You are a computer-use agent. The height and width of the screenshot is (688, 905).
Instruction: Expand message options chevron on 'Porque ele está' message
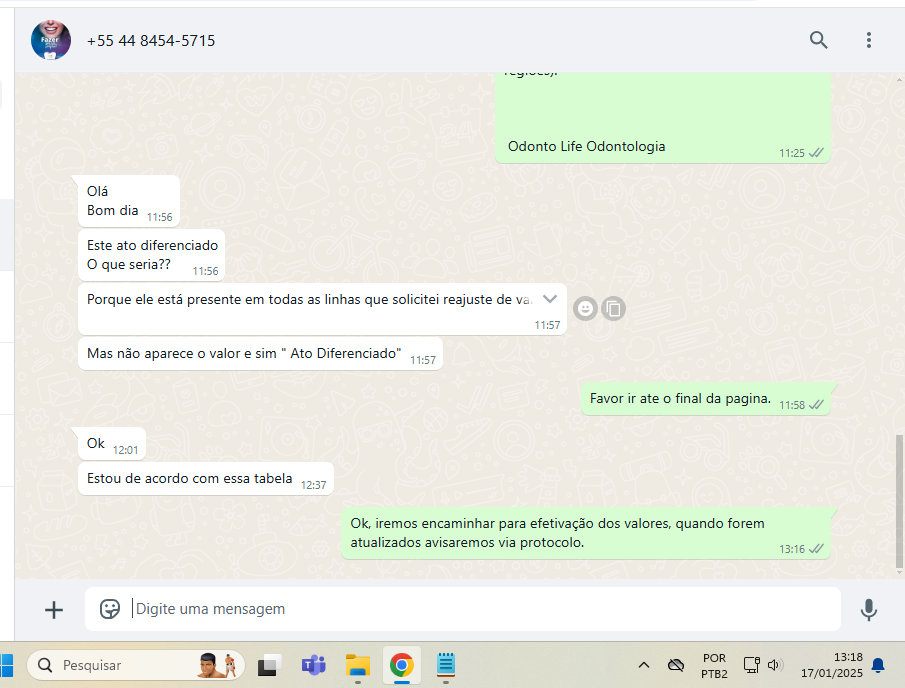pyautogui.click(x=550, y=298)
